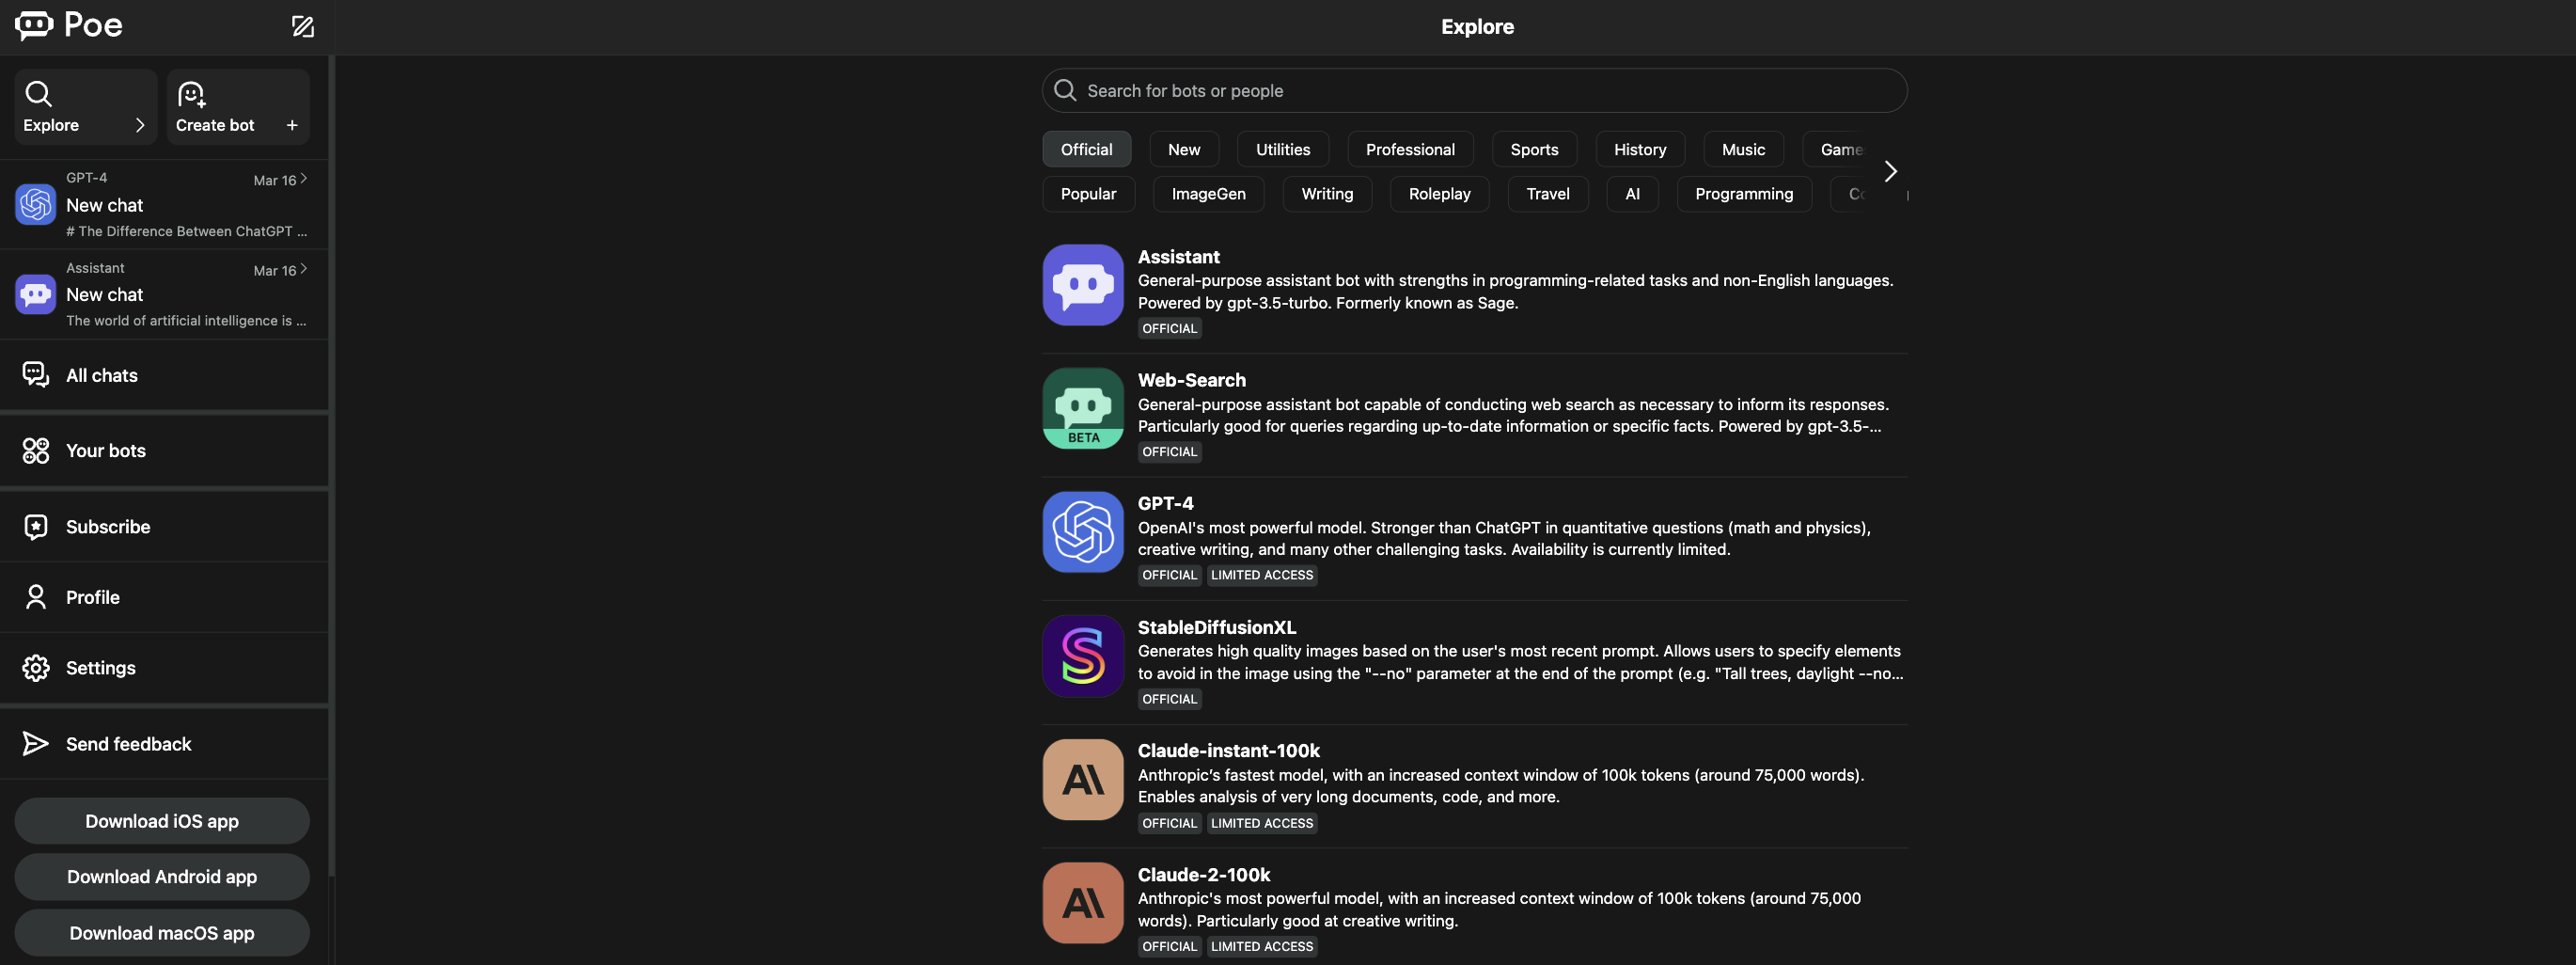This screenshot has width=2576, height=965.
Task: Open the Settings menu item
Action: tap(164, 668)
